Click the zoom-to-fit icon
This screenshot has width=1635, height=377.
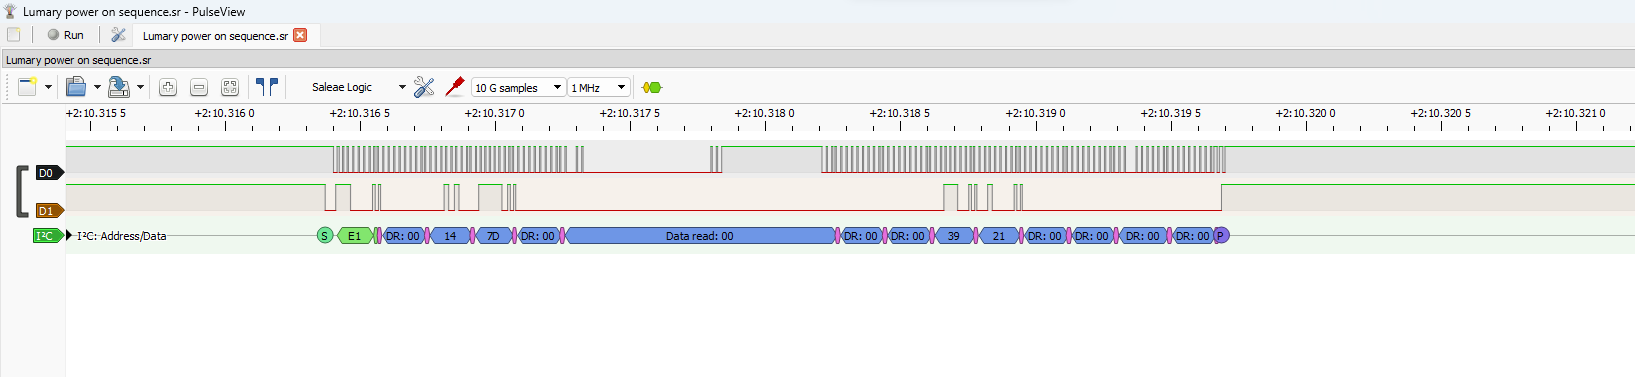230,87
